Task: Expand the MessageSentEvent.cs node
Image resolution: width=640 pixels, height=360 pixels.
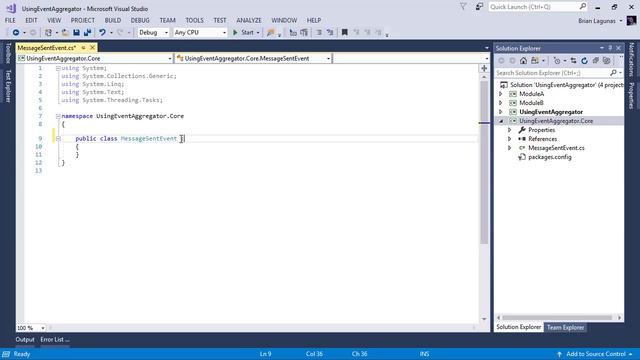Action: pos(509,148)
